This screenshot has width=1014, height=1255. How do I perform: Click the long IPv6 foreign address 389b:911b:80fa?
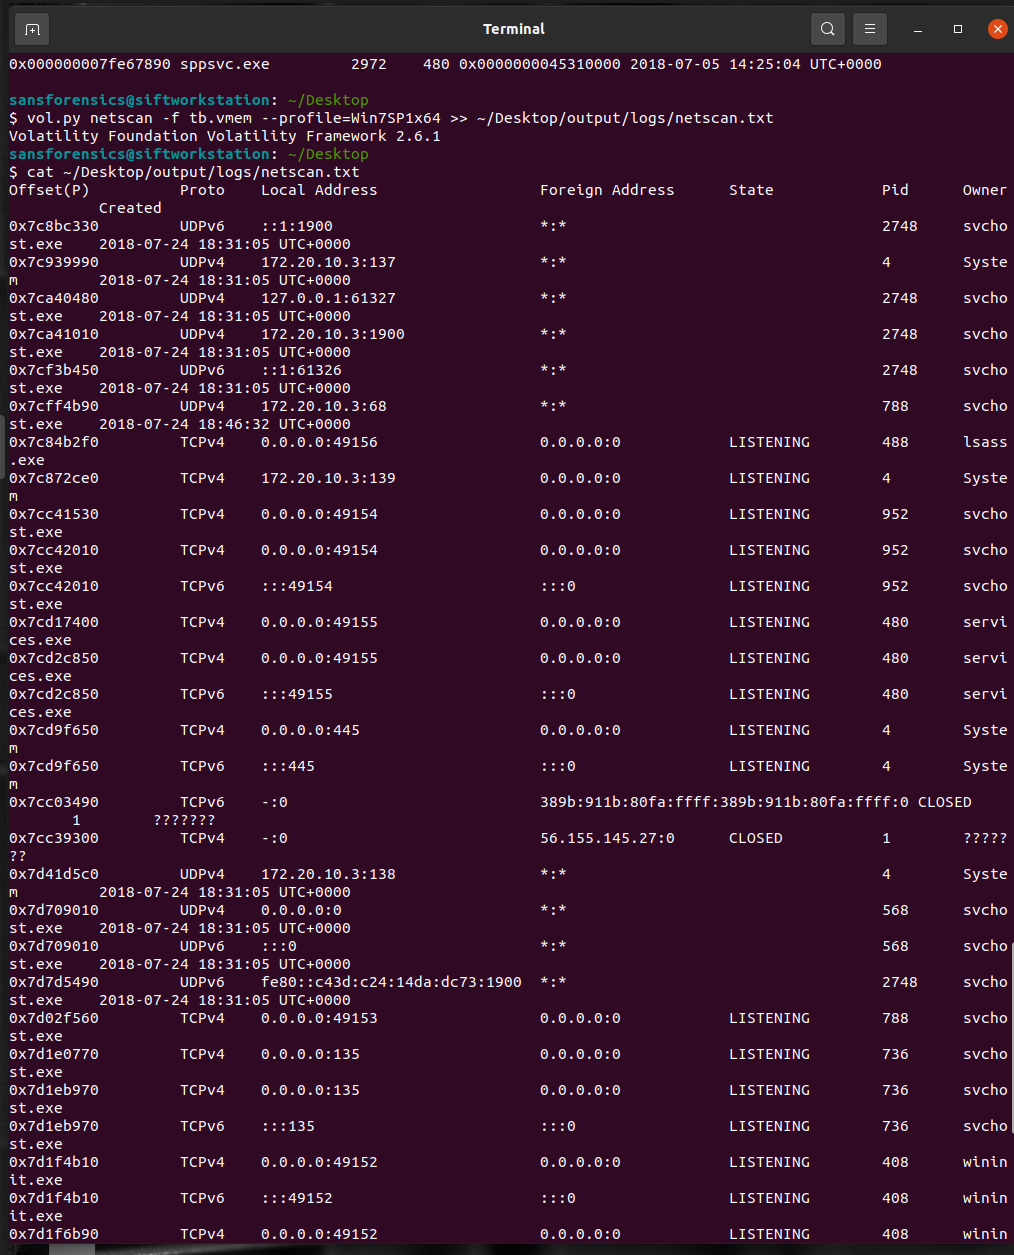725,802
